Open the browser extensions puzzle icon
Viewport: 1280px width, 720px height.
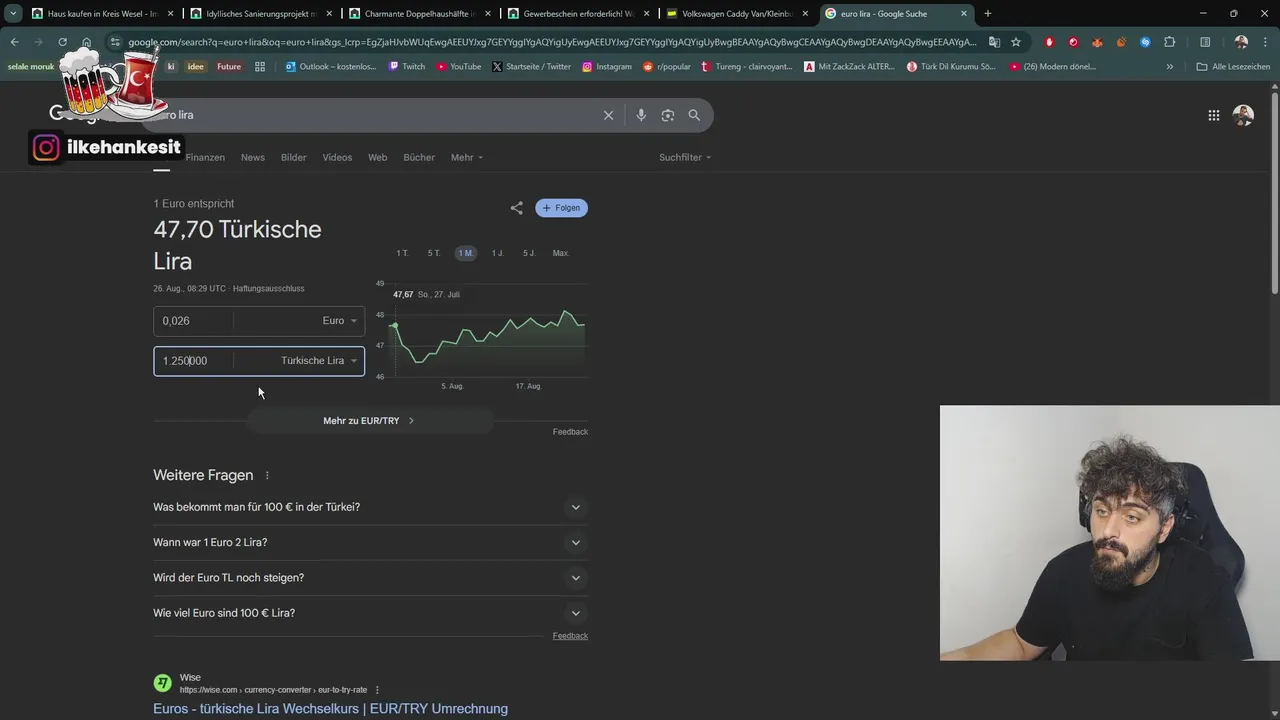(x=1170, y=42)
